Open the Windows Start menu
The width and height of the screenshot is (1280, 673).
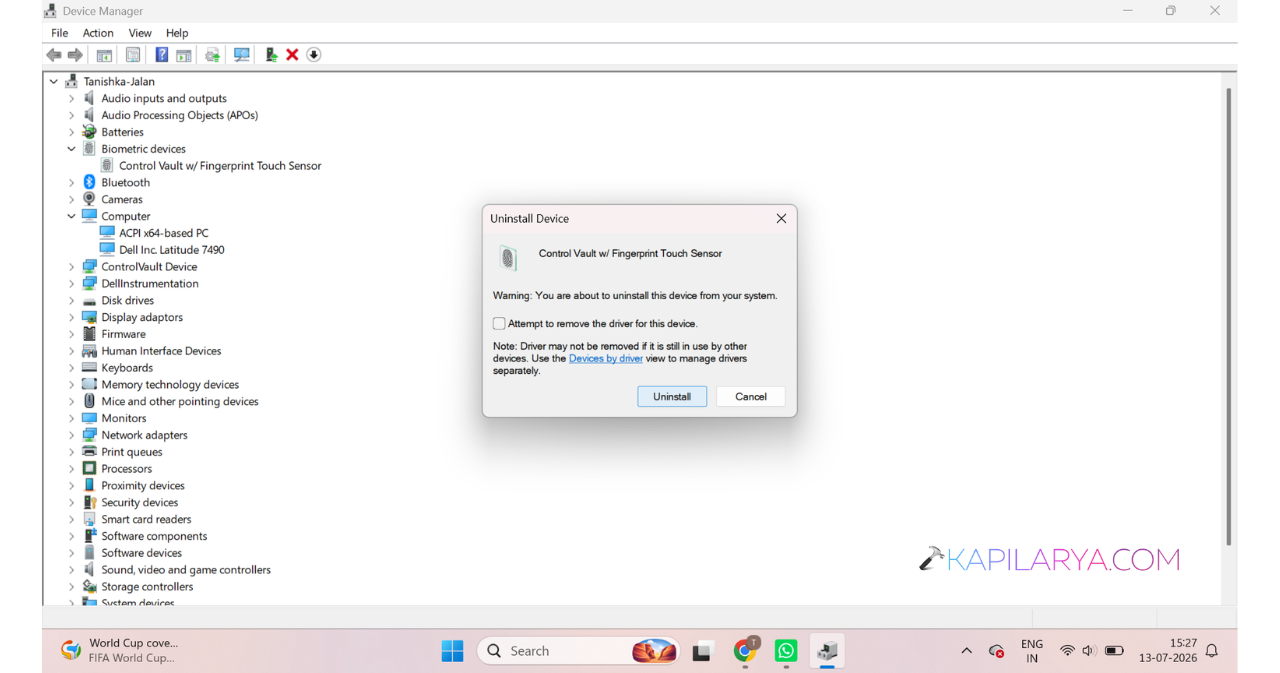tap(452, 651)
